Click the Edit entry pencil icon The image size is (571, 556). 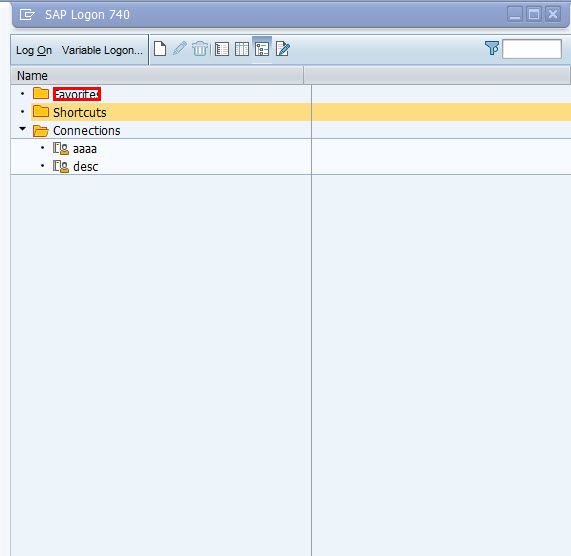point(180,49)
